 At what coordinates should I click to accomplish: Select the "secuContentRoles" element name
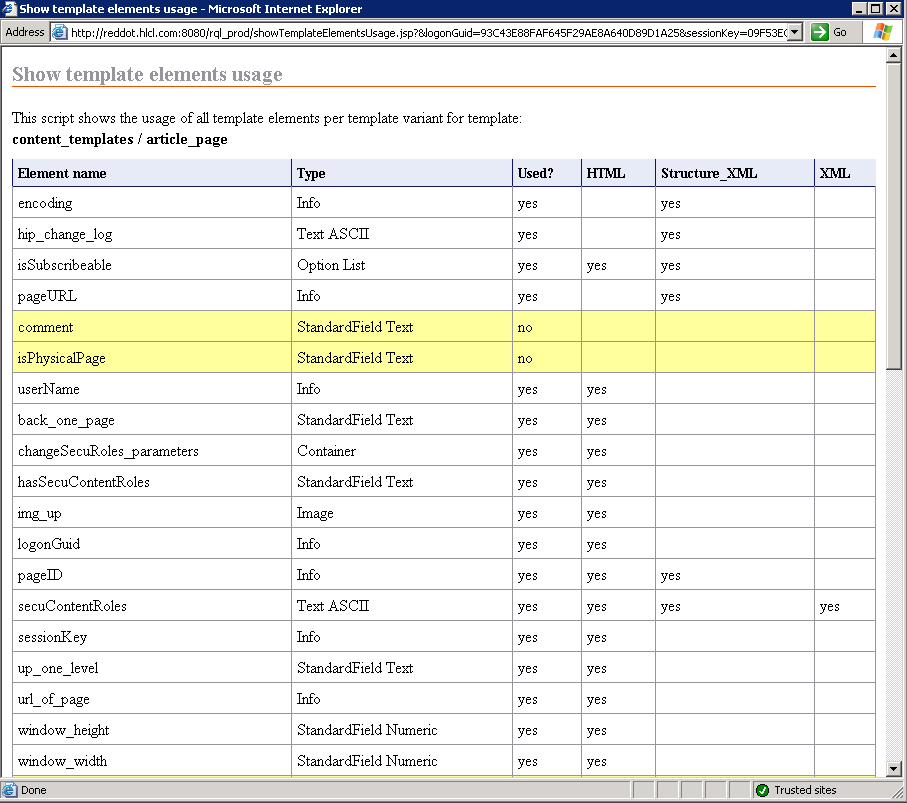click(72, 606)
